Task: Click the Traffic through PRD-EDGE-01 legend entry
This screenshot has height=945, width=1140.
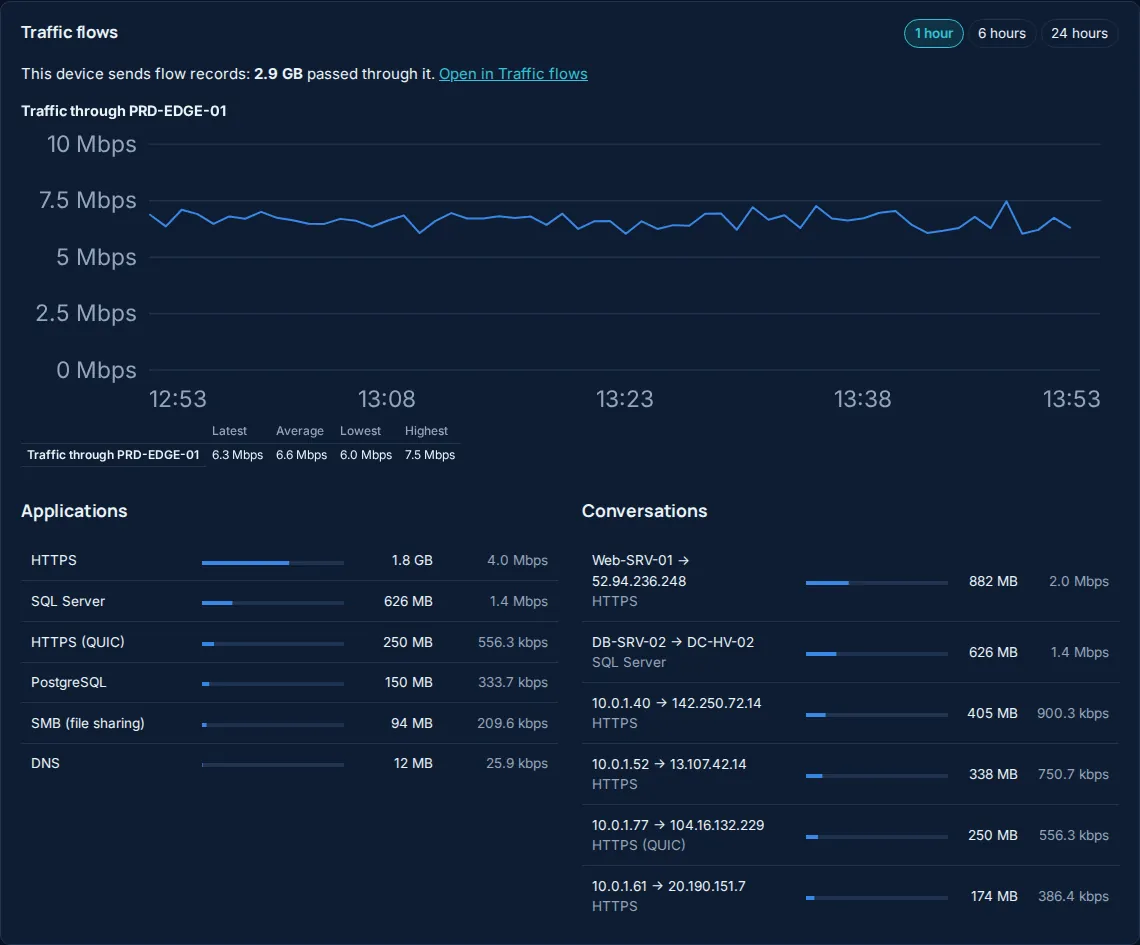Action: (113, 455)
